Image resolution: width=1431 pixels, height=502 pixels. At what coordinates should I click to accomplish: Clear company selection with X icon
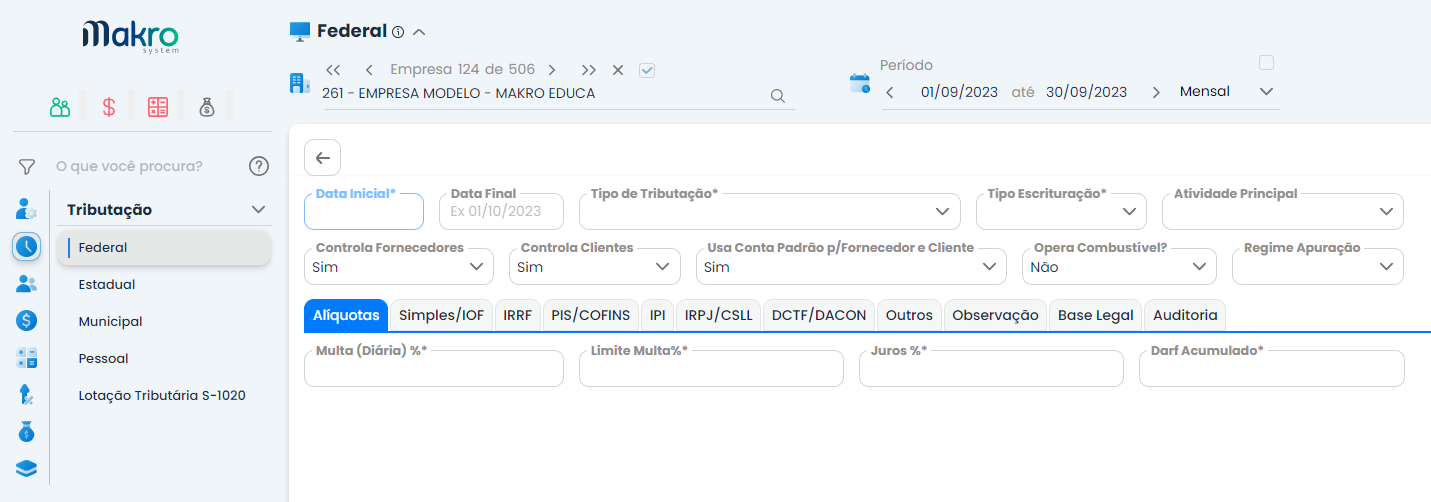click(x=618, y=70)
